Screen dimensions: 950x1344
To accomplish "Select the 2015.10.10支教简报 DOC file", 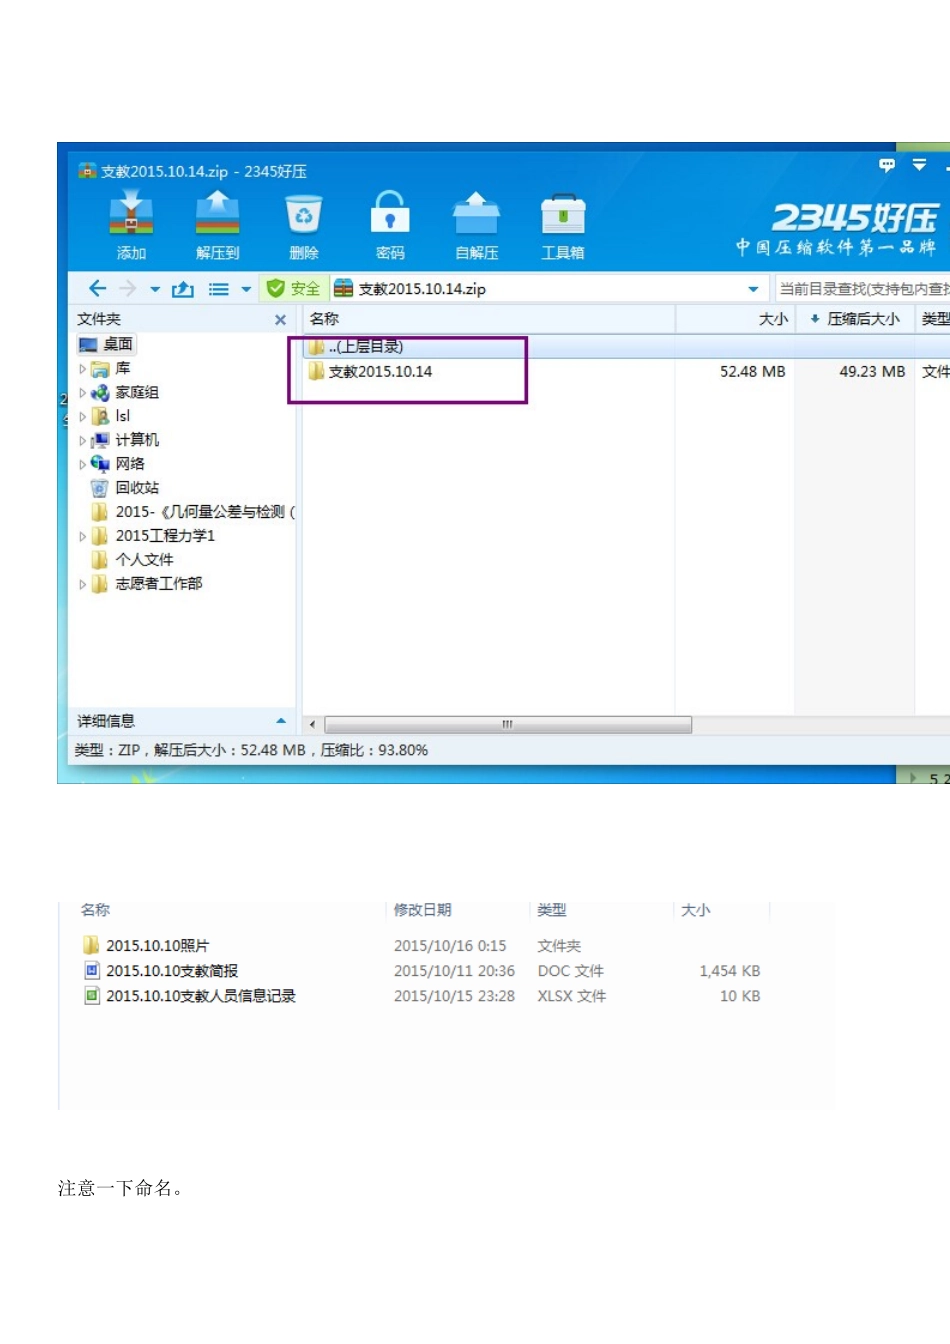I will pyautogui.click(x=161, y=971).
